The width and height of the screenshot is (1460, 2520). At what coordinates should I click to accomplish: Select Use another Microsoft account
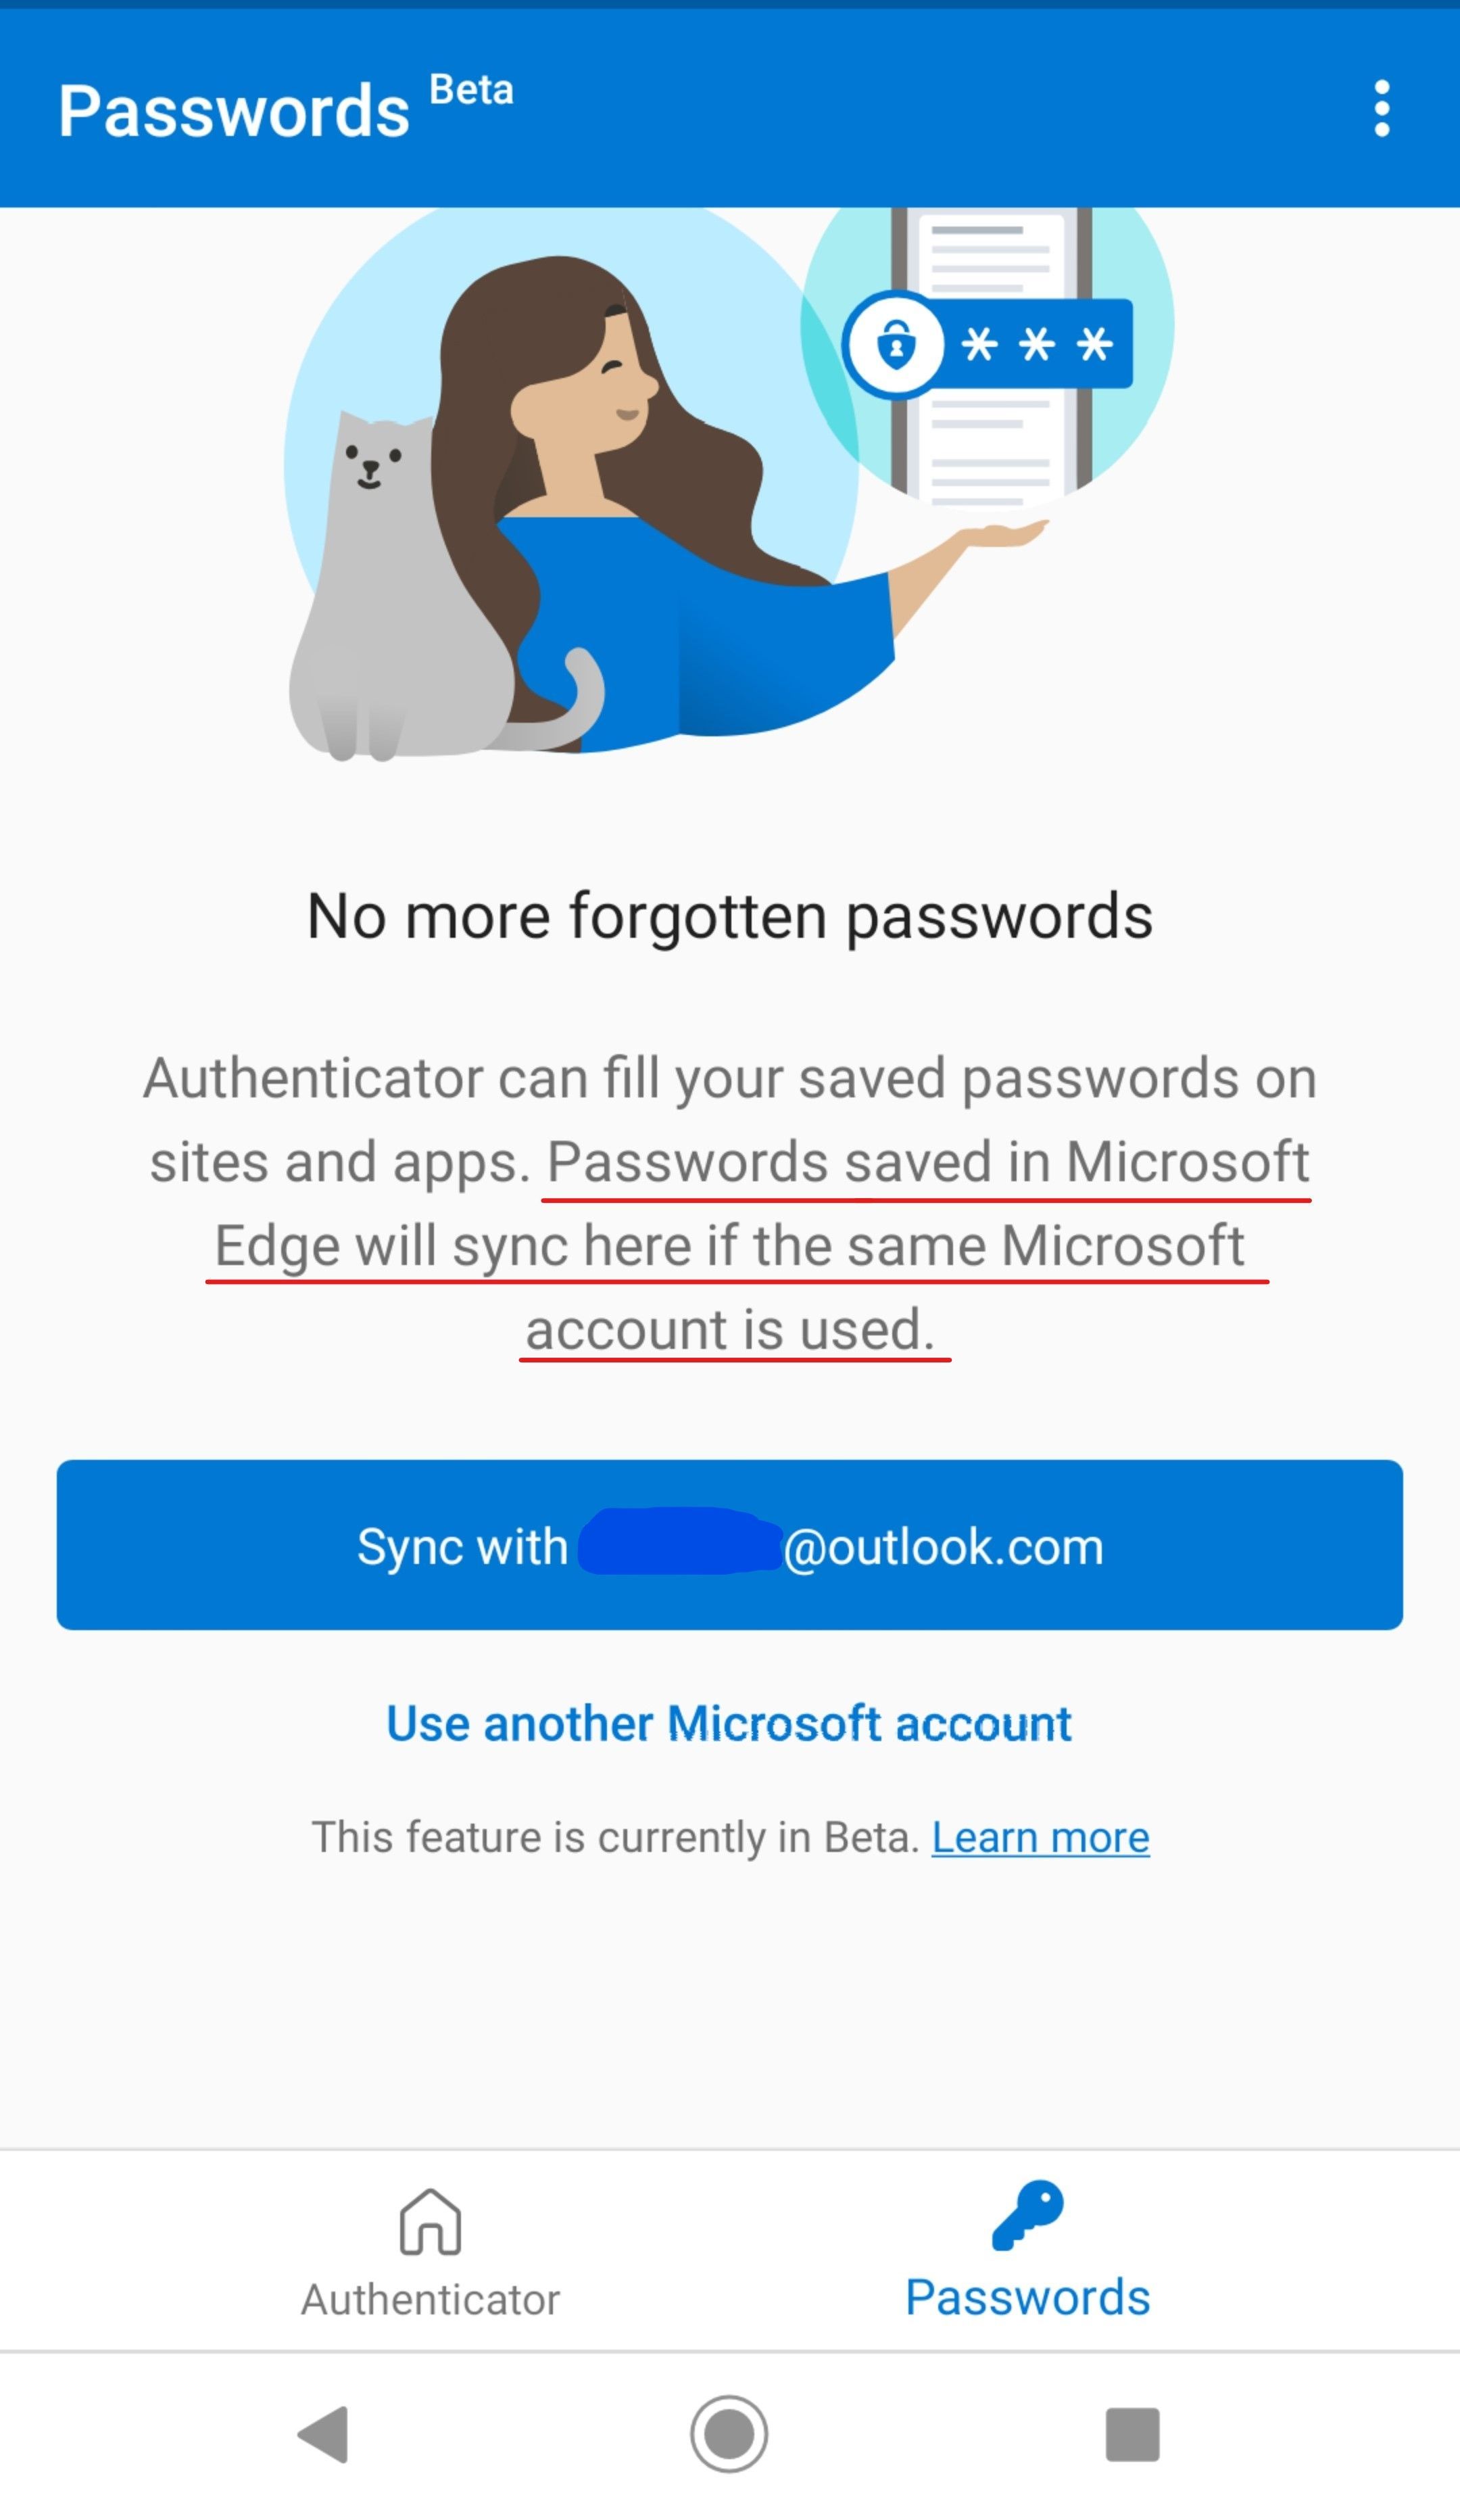[729, 1722]
